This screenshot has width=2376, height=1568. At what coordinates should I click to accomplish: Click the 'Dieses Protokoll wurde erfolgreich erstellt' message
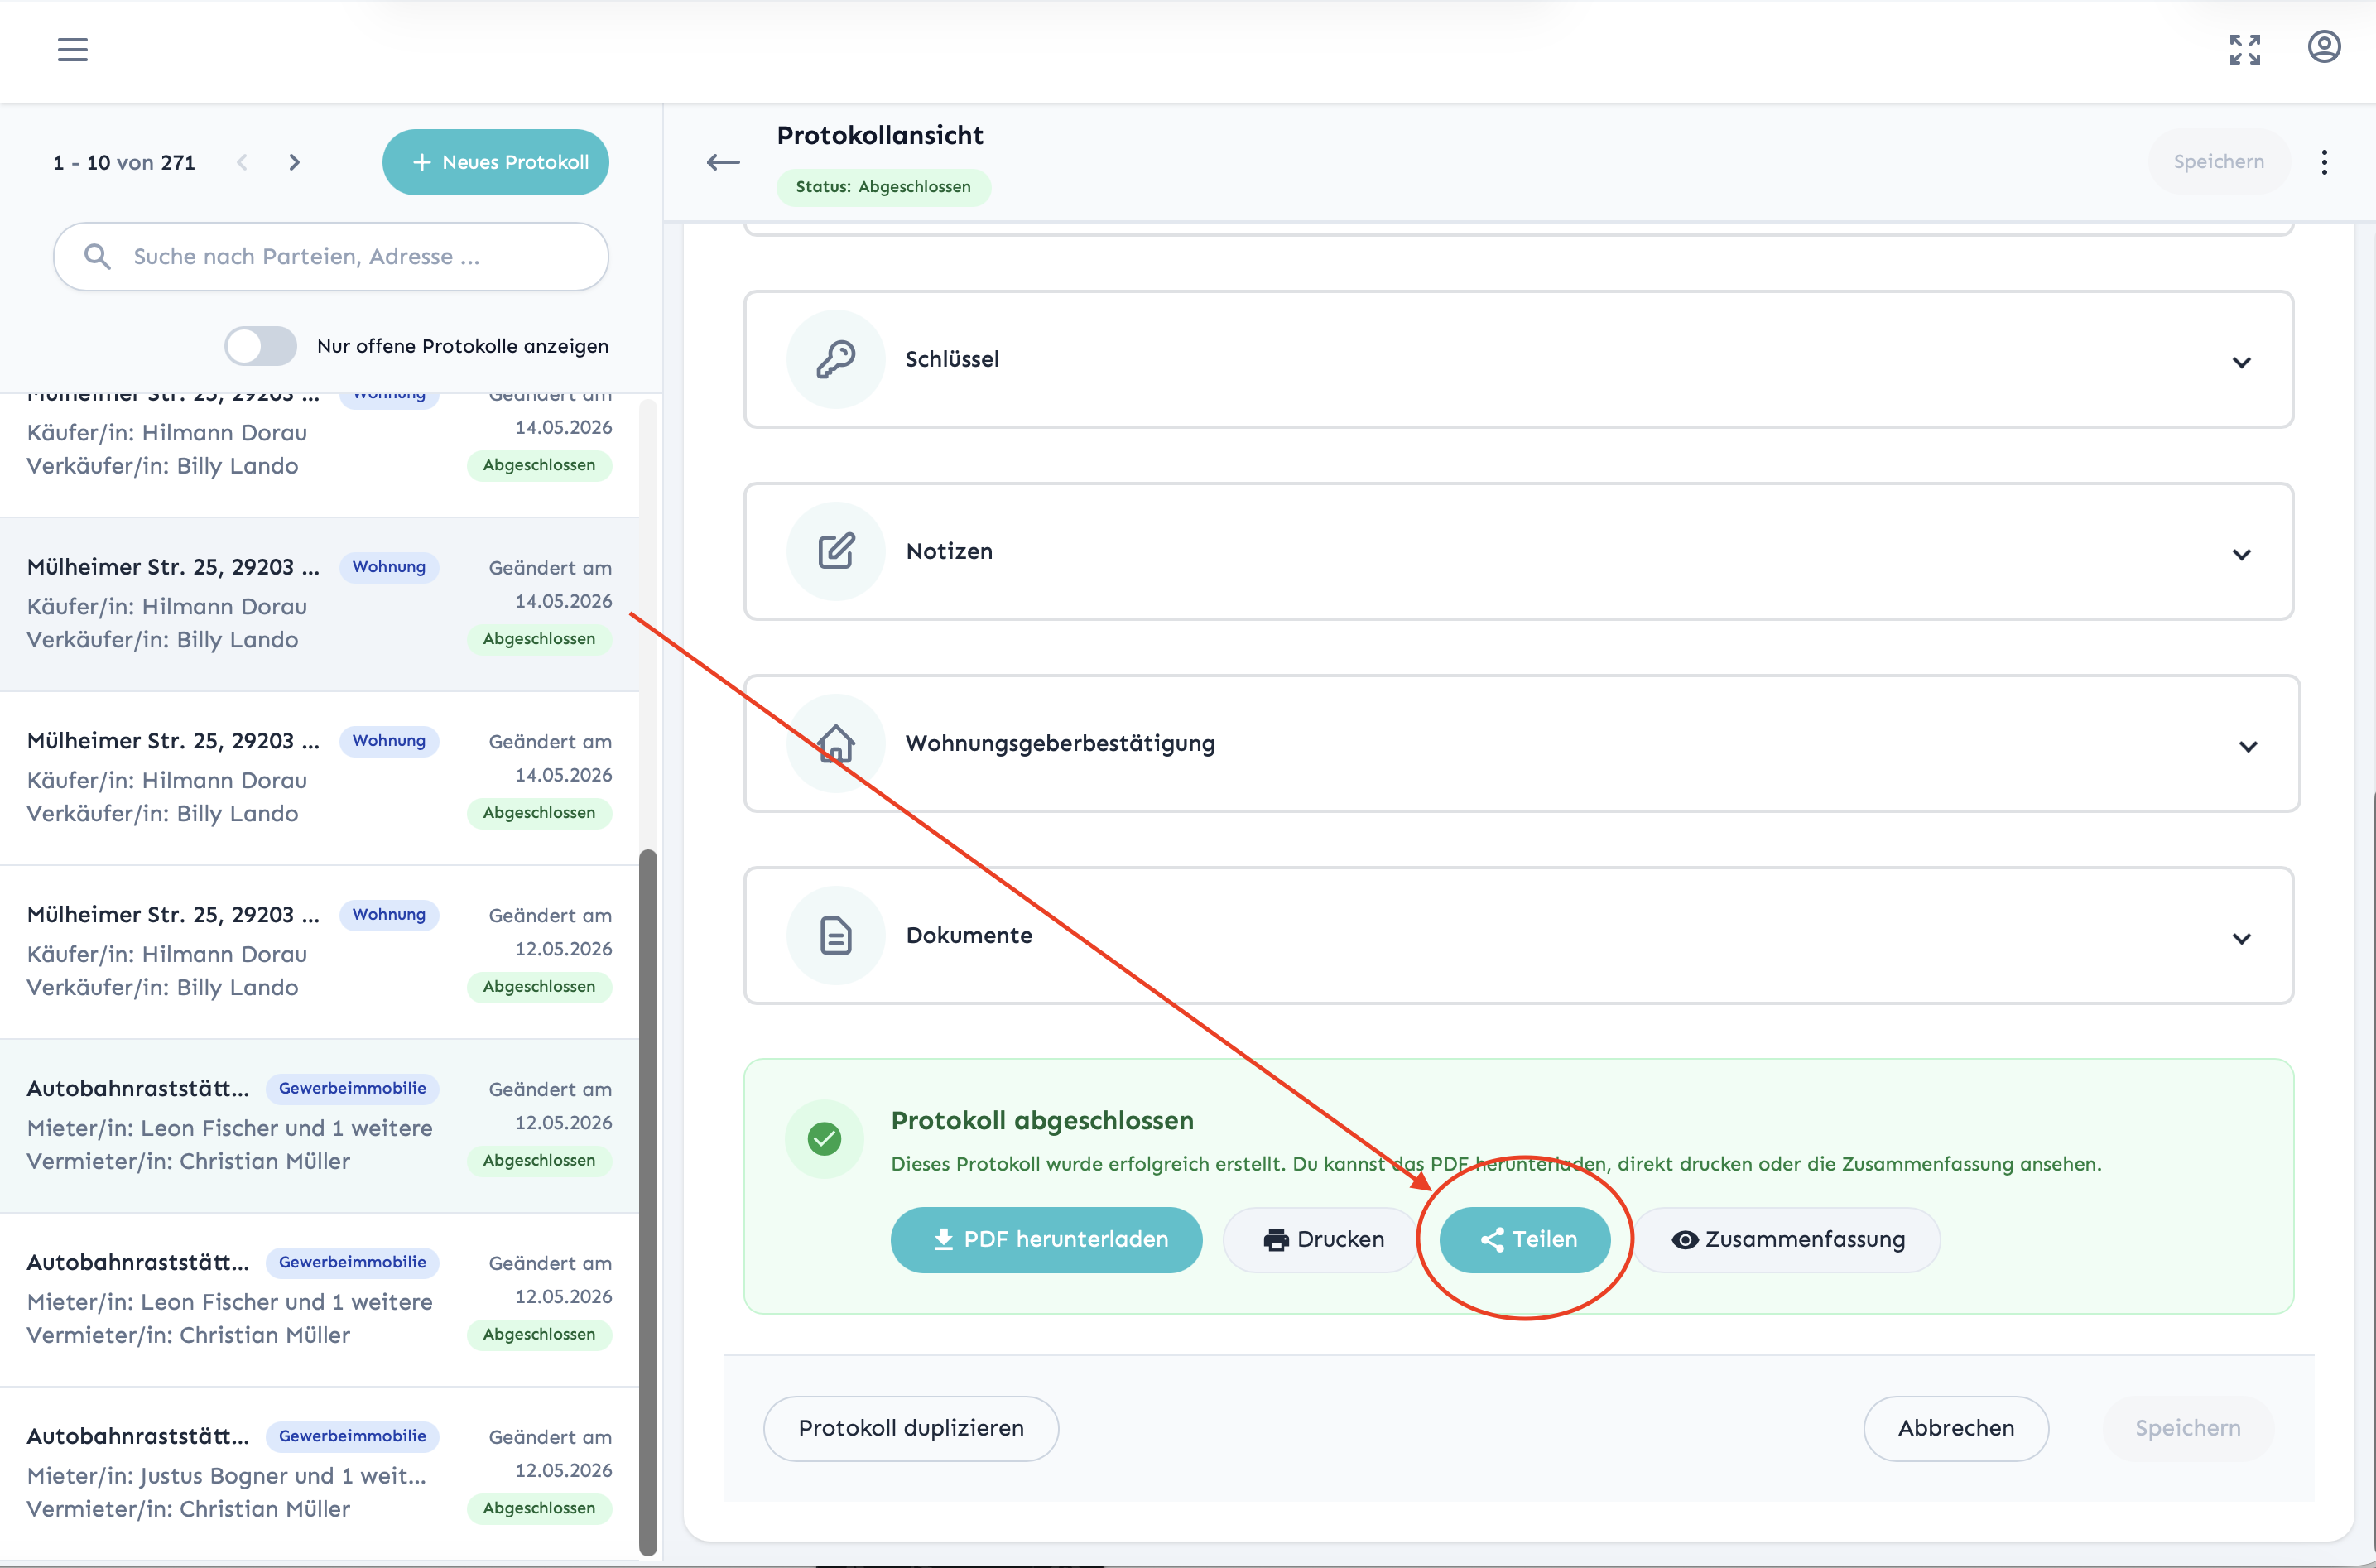1496,1164
